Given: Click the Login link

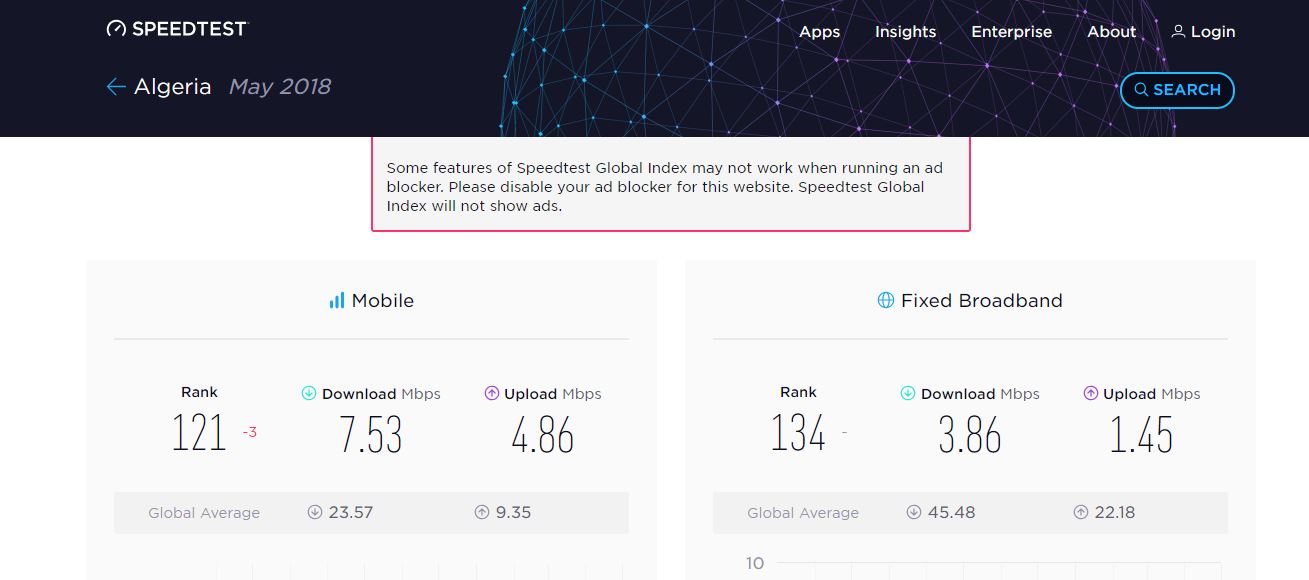Looking at the screenshot, I should (x=1204, y=32).
